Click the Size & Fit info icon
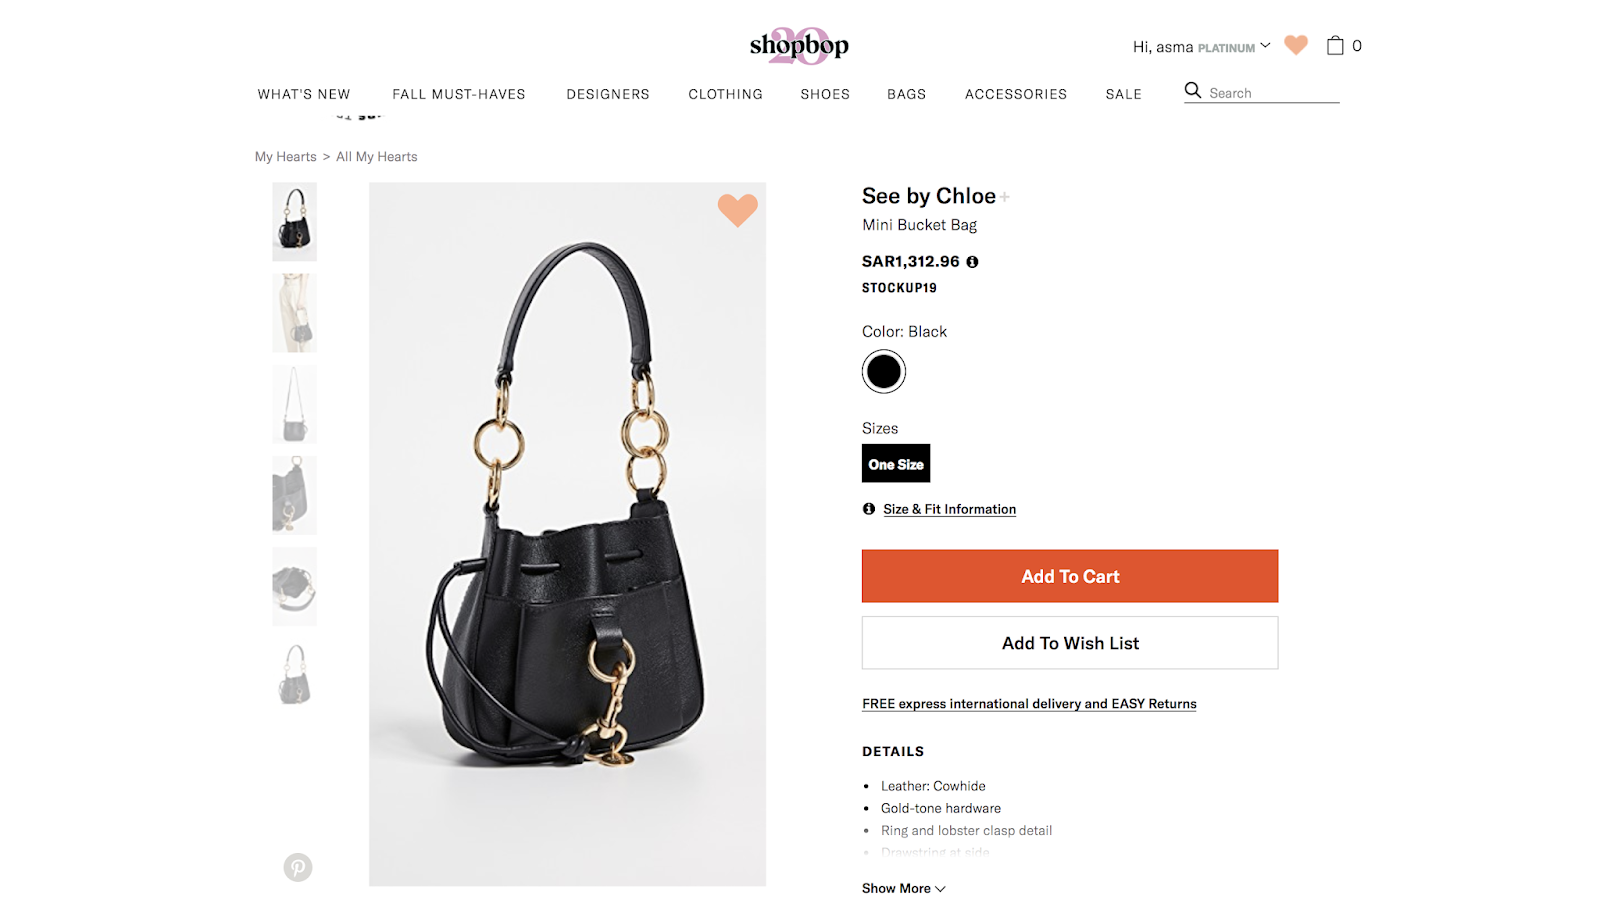Screen dimensions: 1600x903 click(869, 509)
